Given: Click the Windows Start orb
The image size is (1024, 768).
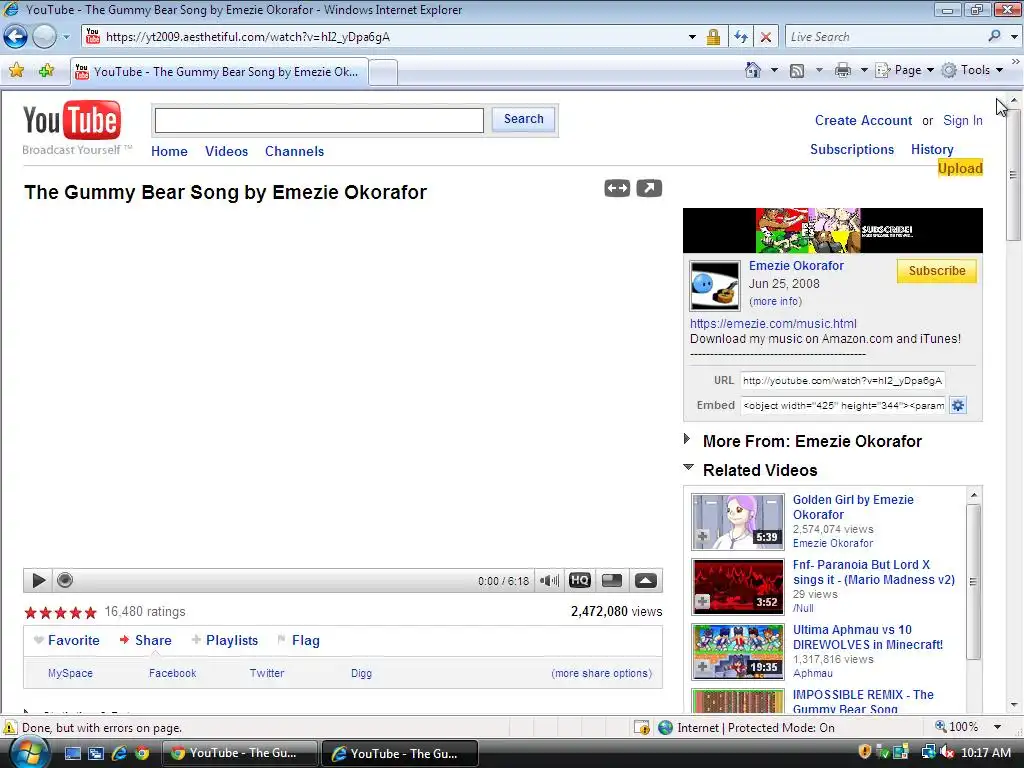Looking at the screenshot, I should click(x=27, y=753).
